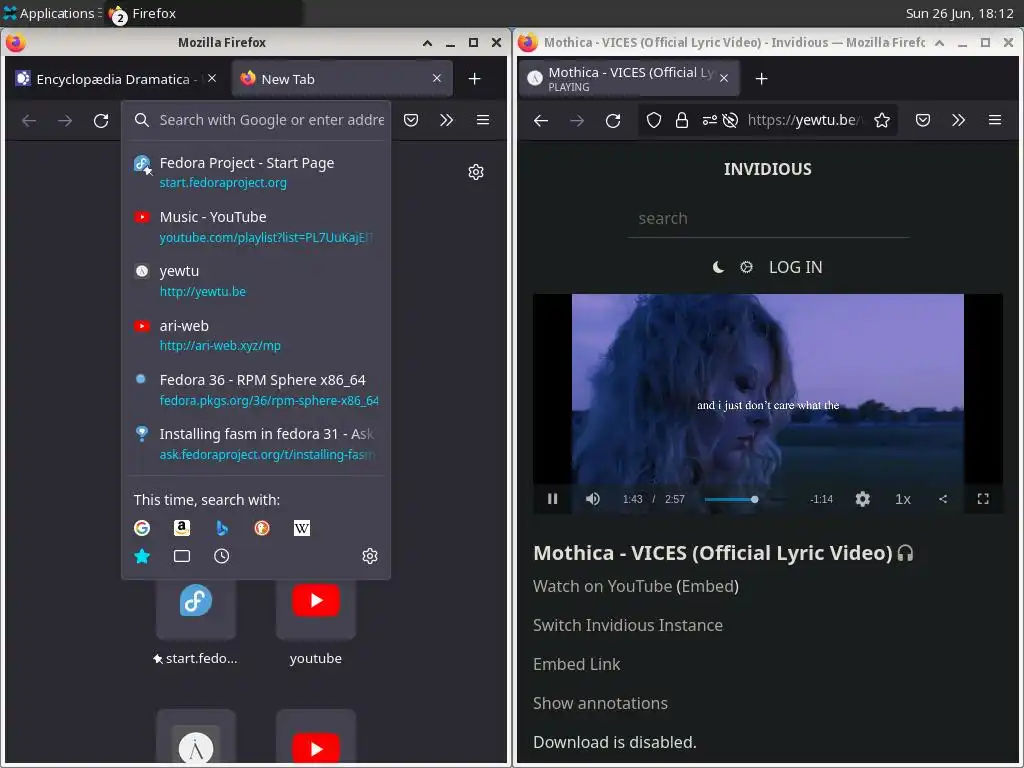Open the (Embed) YouTube link
1024x768 pixels.
[x=707, y=586]
